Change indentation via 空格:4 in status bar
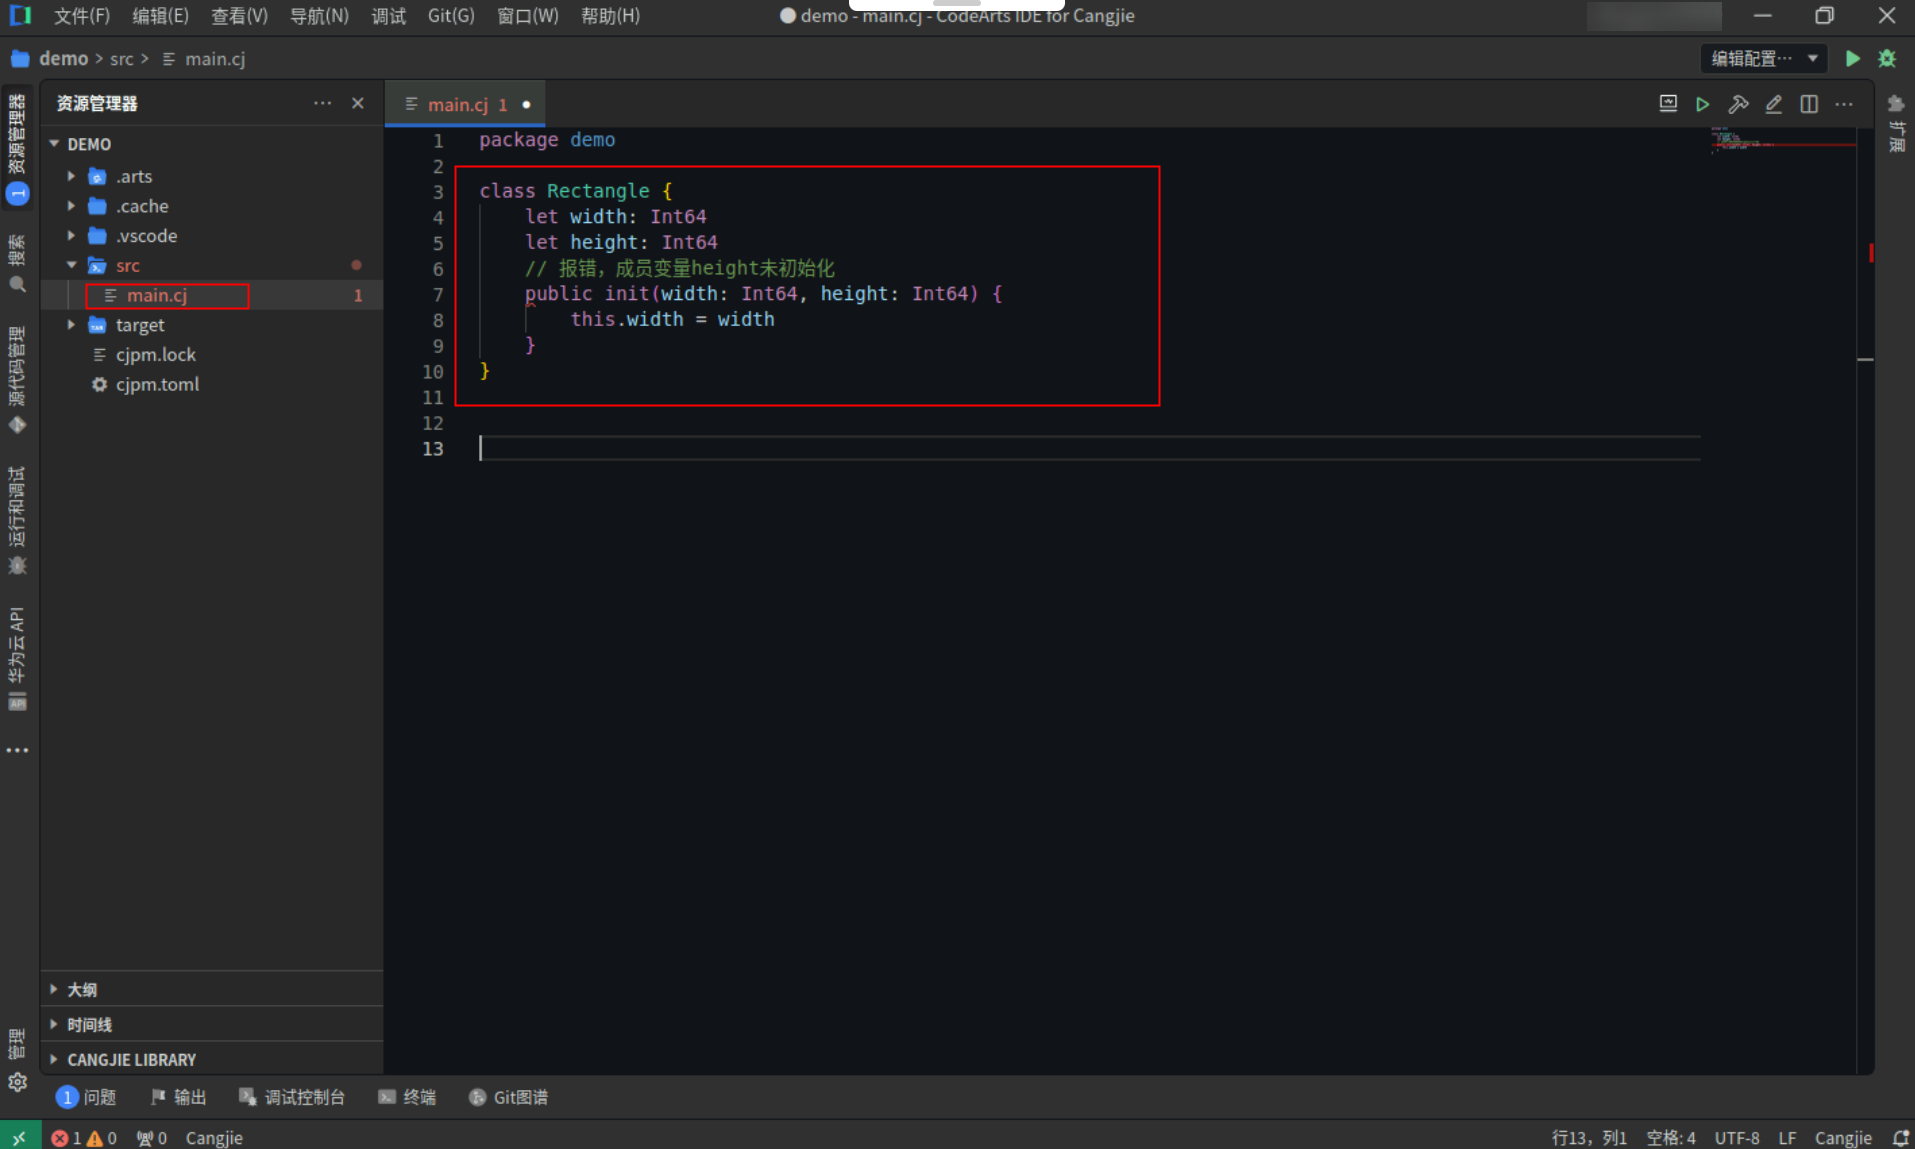The image size is (1915, 1149). (1671, 1137)
